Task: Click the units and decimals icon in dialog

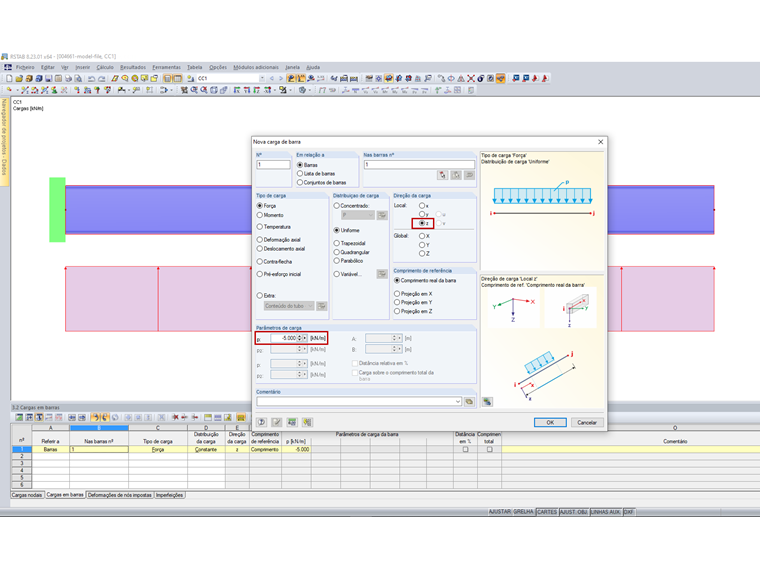Action: (292, 422)
